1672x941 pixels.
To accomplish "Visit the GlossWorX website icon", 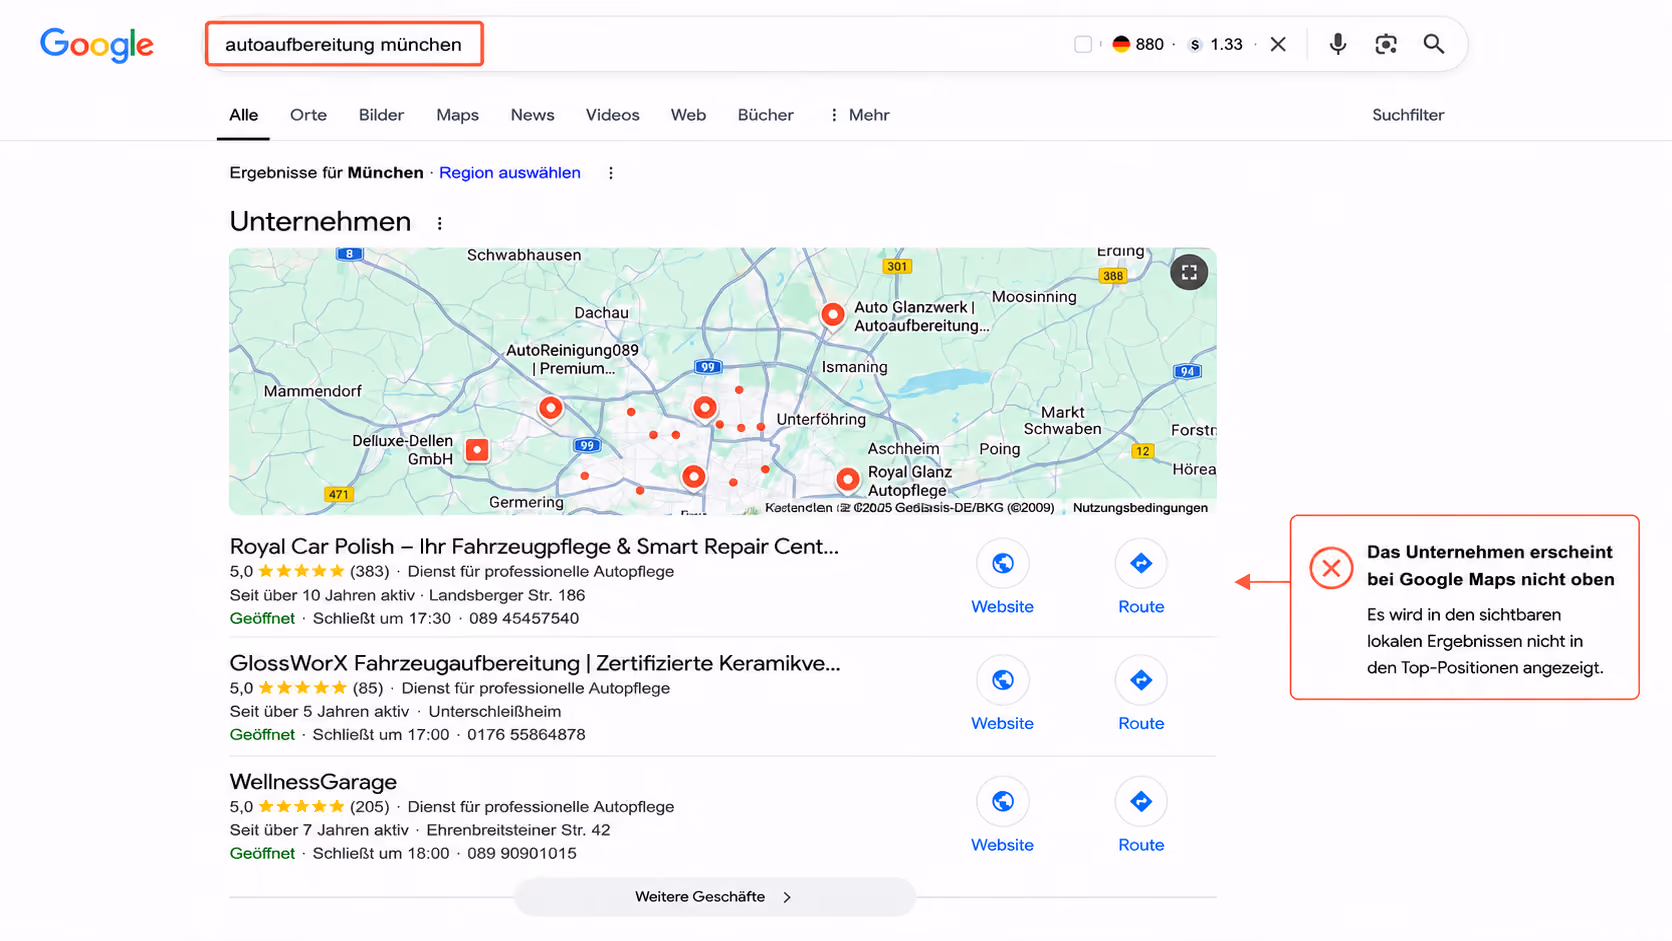I will pyautogui.click(x=1002, y=680).
